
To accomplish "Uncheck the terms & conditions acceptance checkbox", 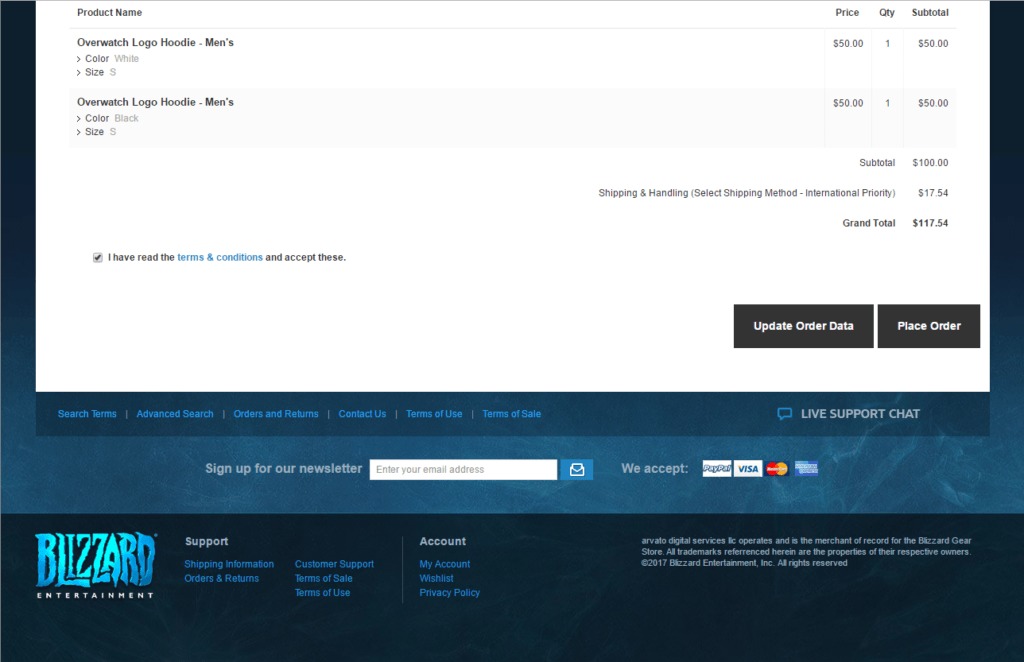I will (x=97, y=258).
